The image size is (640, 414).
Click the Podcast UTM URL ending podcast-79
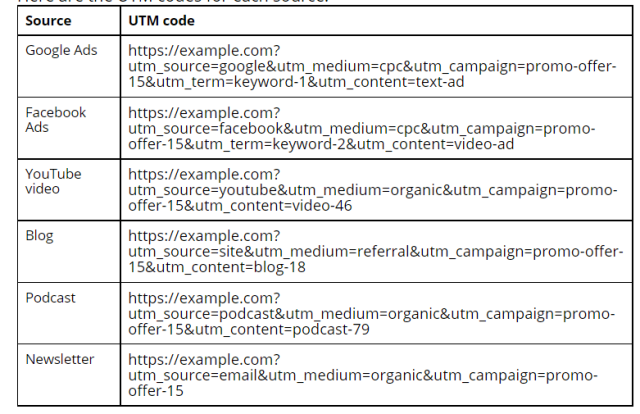[x=371, y=314]
